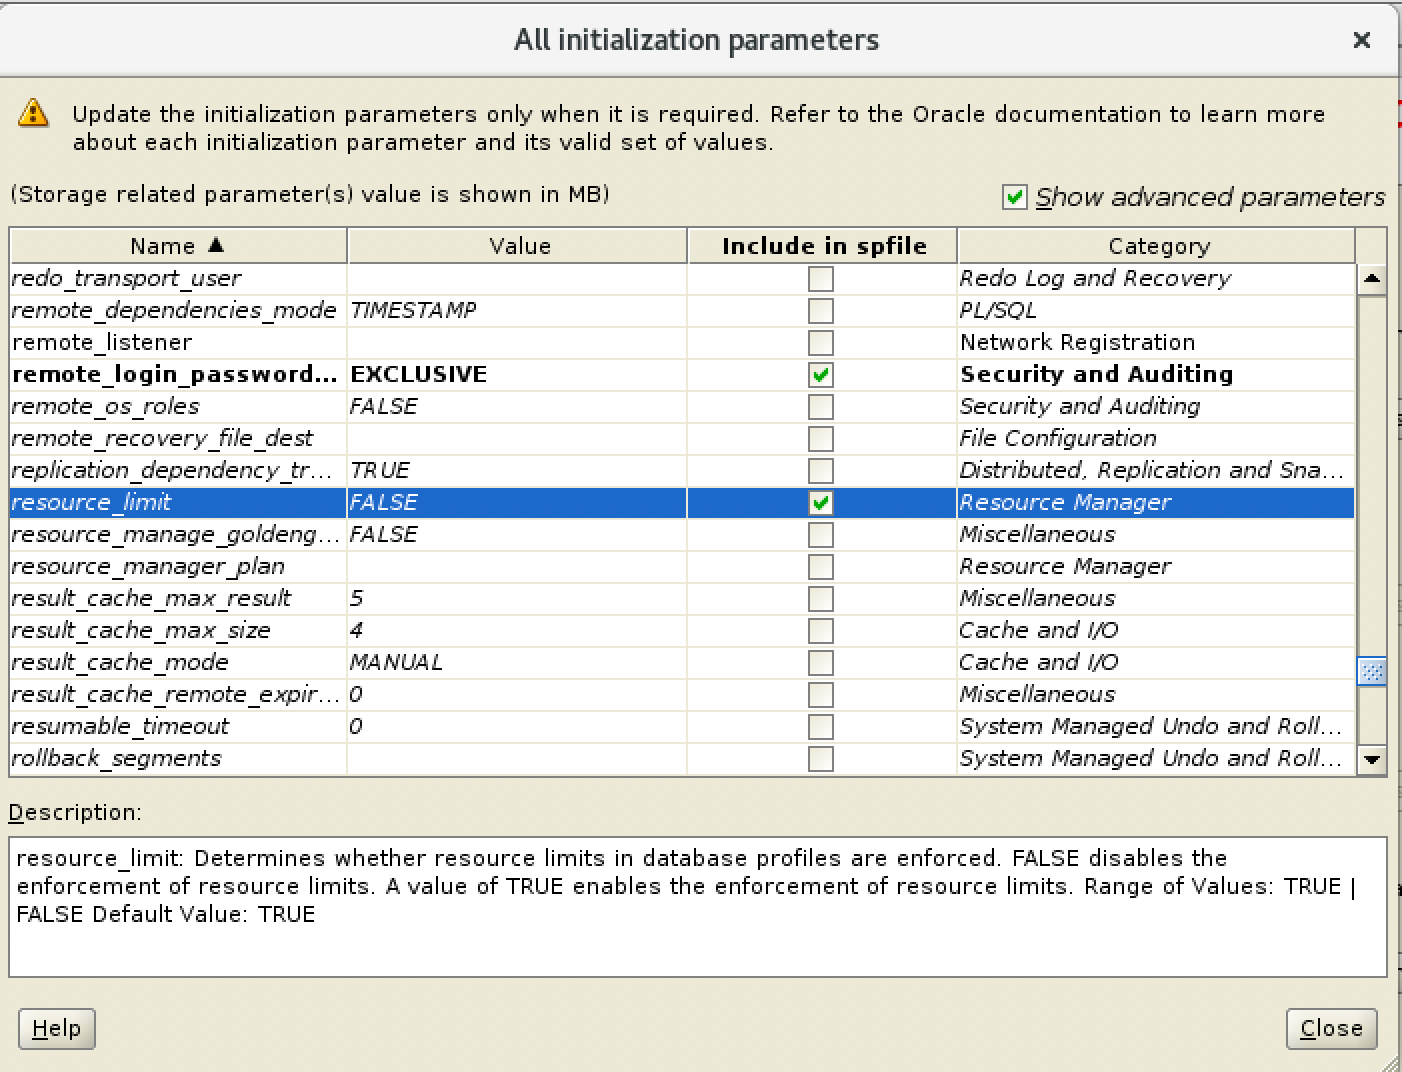
Task: Toggle Show advanced parameters checkbox
Action: [x=1015, y=197]
